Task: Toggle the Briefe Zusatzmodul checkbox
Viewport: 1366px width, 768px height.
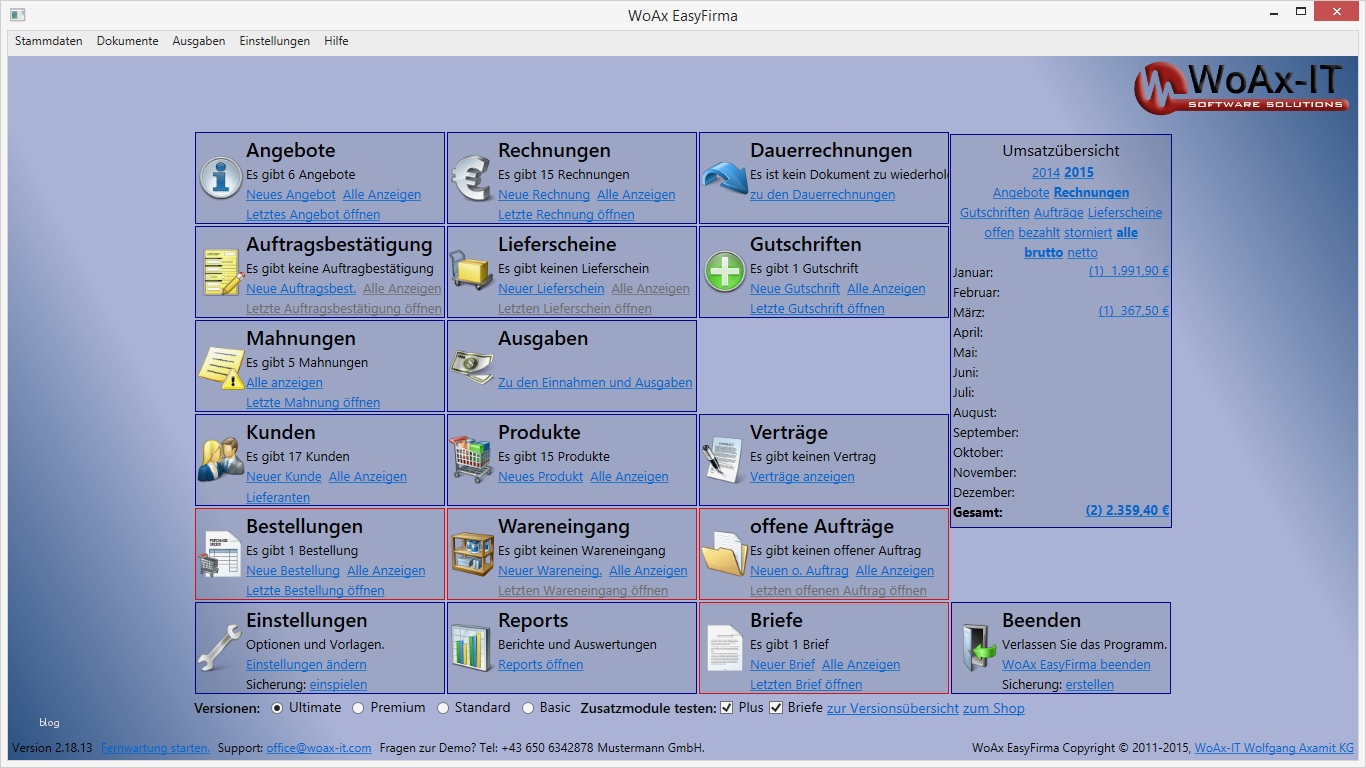Action: coord(777,707)
